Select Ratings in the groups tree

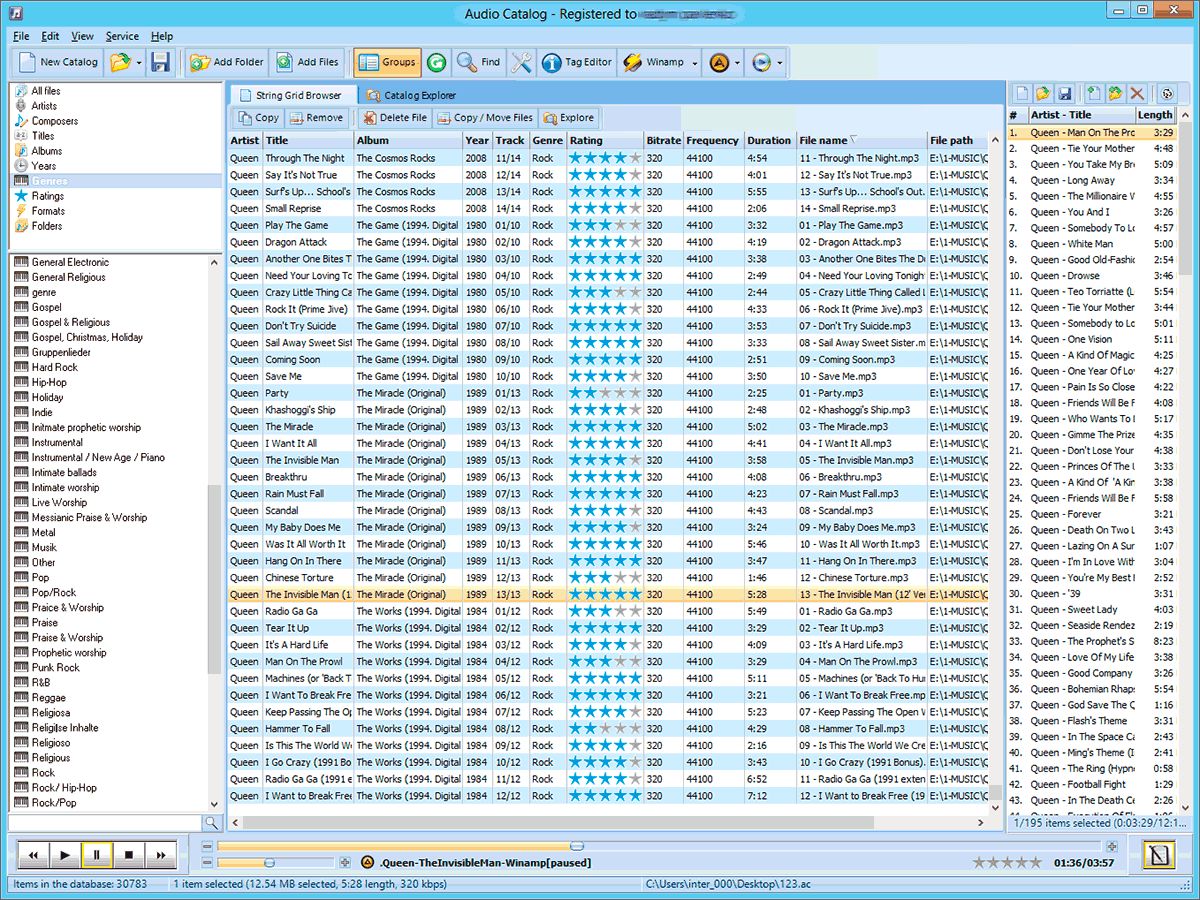(x=48, y=196)
